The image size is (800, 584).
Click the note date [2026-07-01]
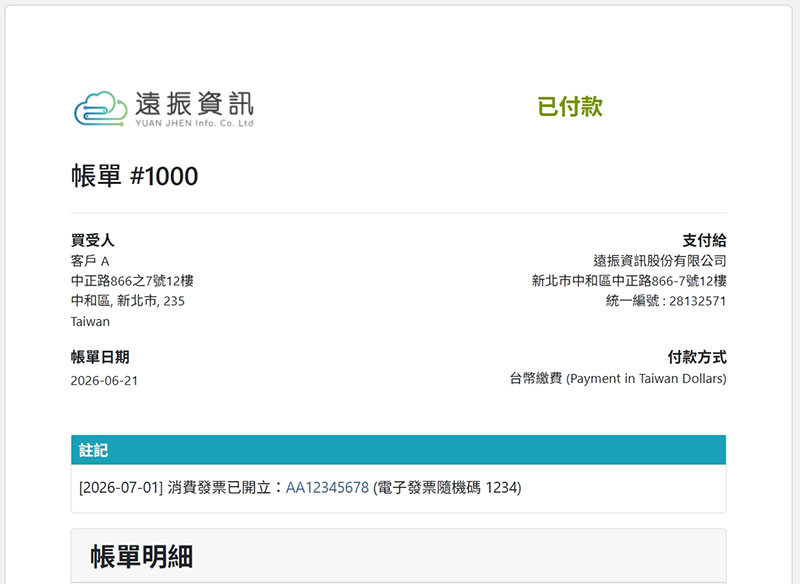(x=121, y=488)
